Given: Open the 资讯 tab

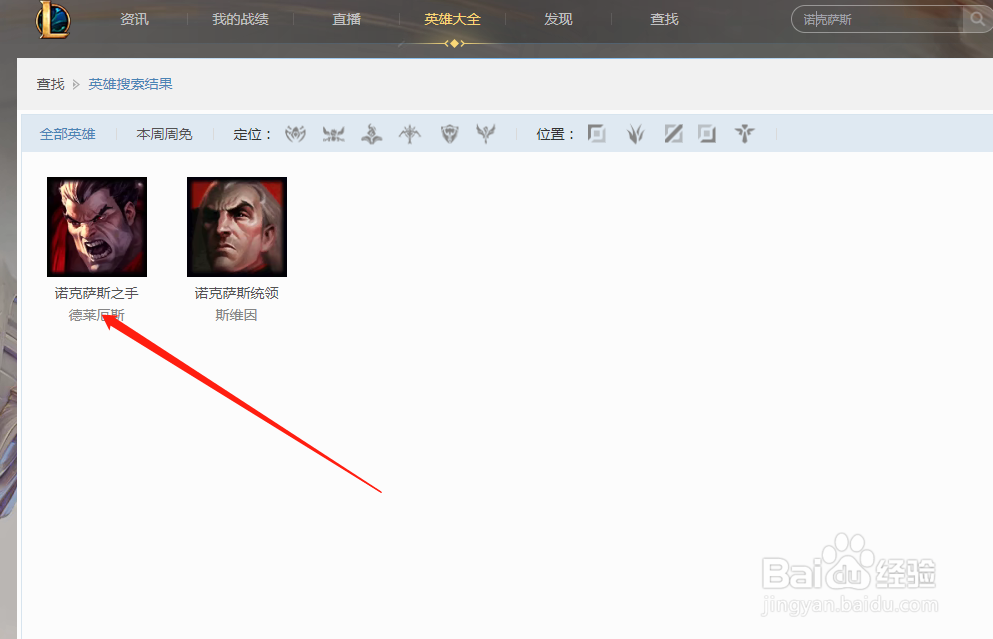Looking at the screenshot, I should point(134,20).
